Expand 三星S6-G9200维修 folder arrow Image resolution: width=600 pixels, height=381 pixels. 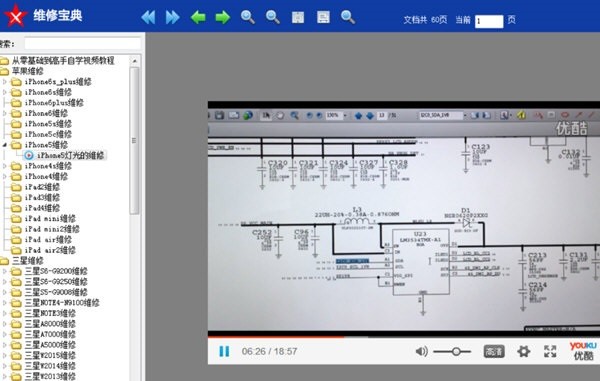[x=5, y=271]
